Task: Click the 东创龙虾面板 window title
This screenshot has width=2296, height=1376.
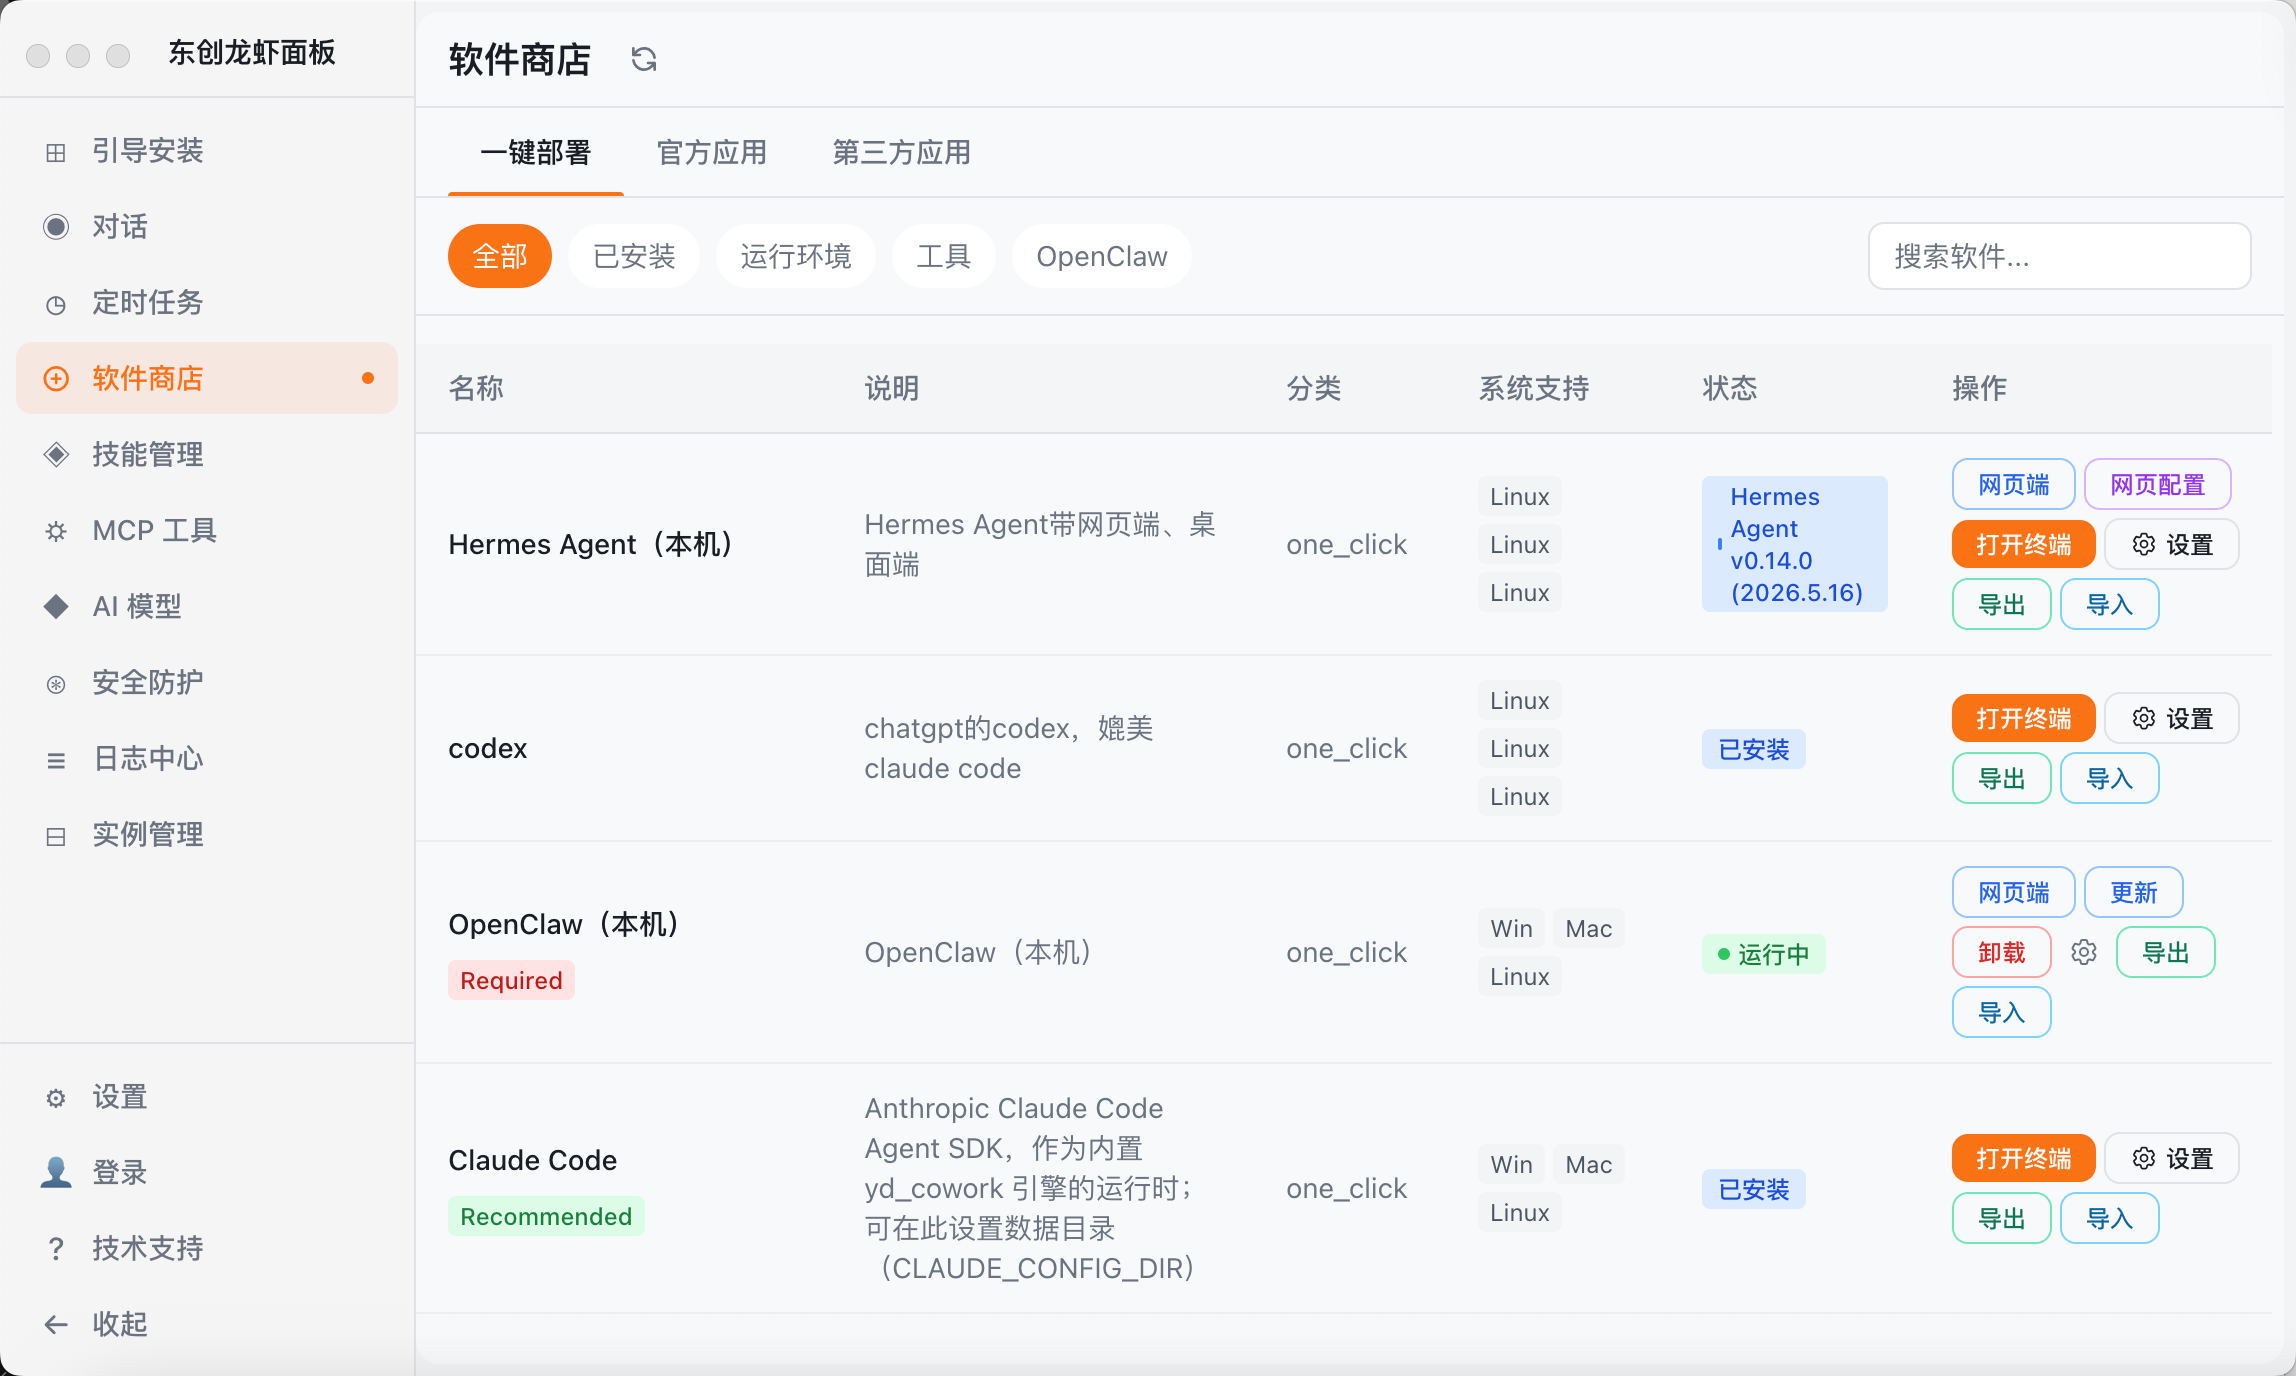Action: [252, 53]
